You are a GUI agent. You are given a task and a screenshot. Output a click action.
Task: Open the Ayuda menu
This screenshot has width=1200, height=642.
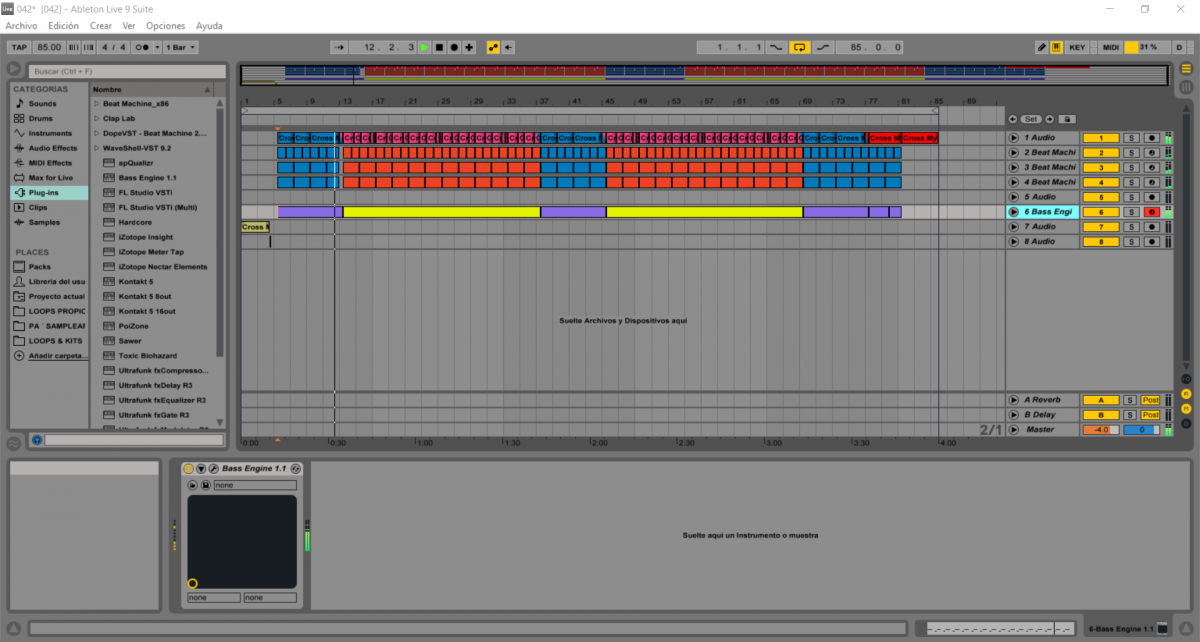coord(209,25)
